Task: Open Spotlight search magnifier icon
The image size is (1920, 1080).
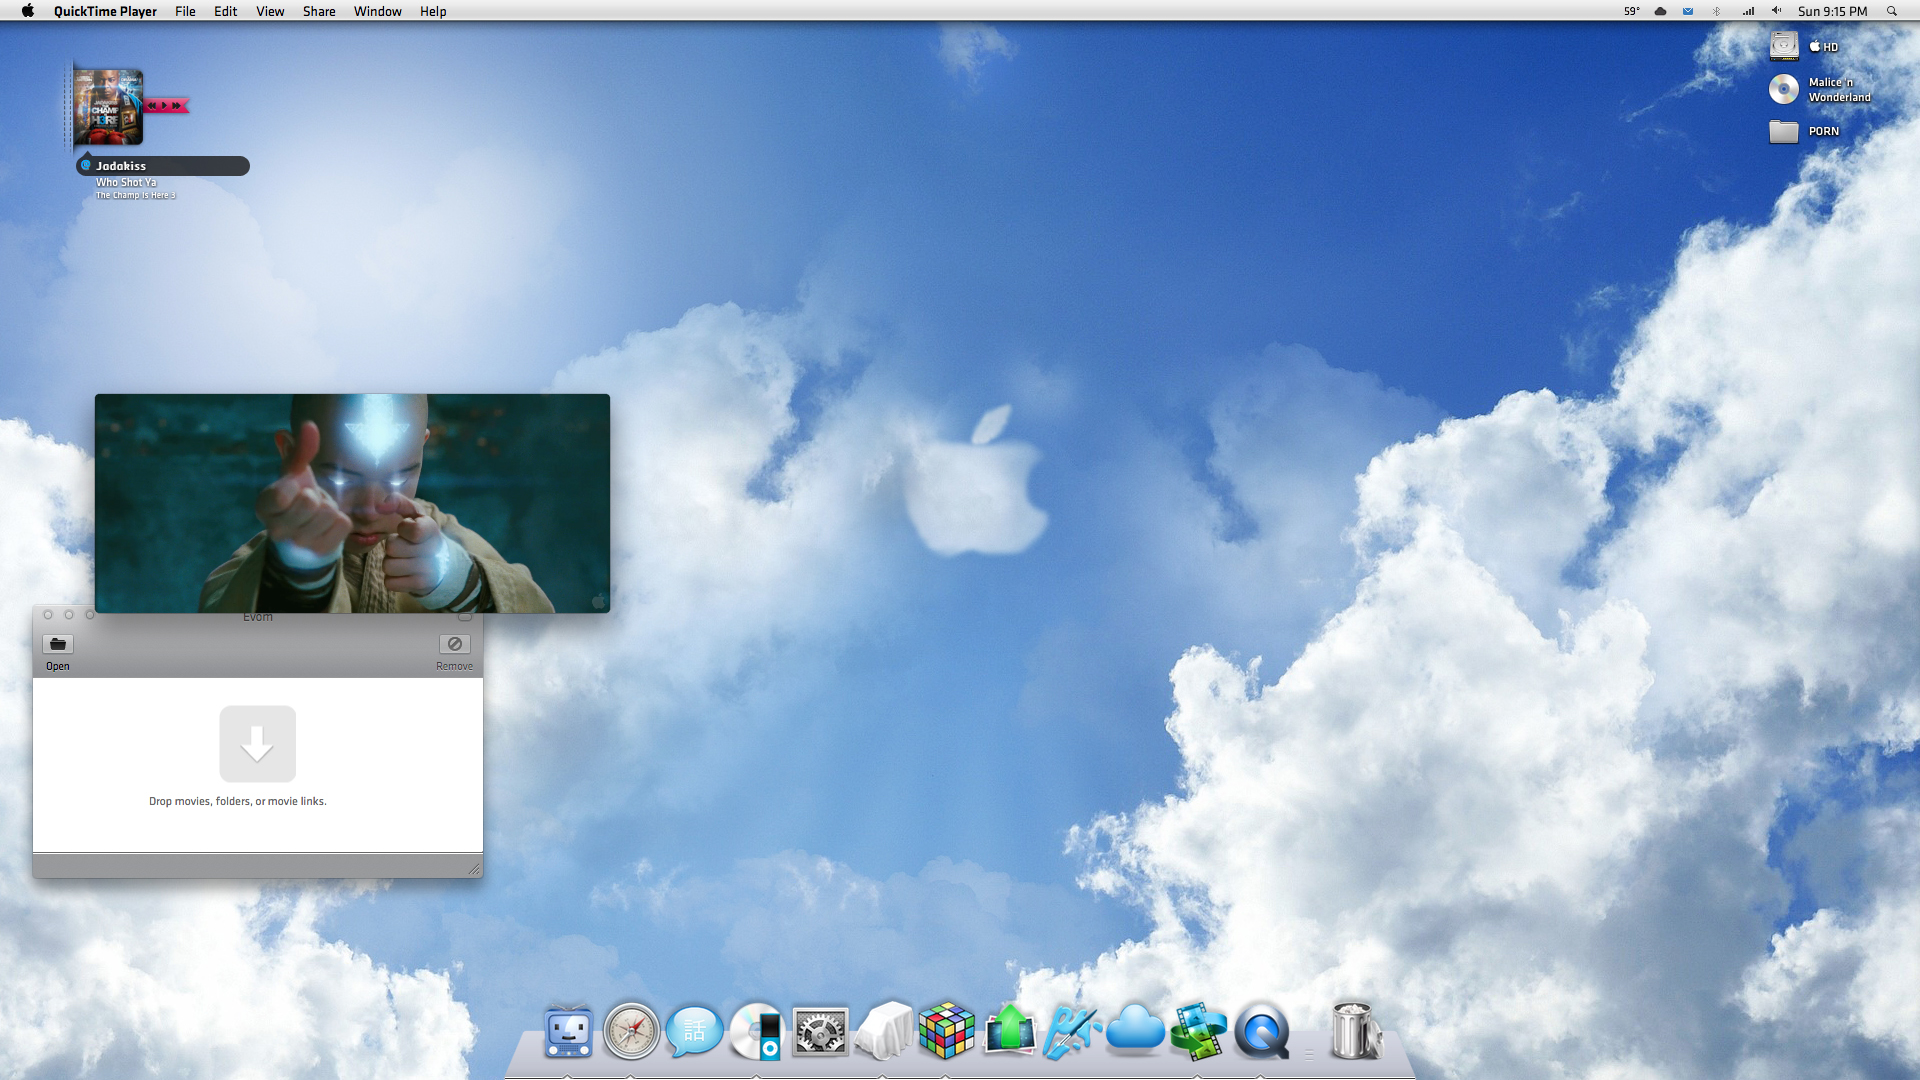Action: point(1891,11)
